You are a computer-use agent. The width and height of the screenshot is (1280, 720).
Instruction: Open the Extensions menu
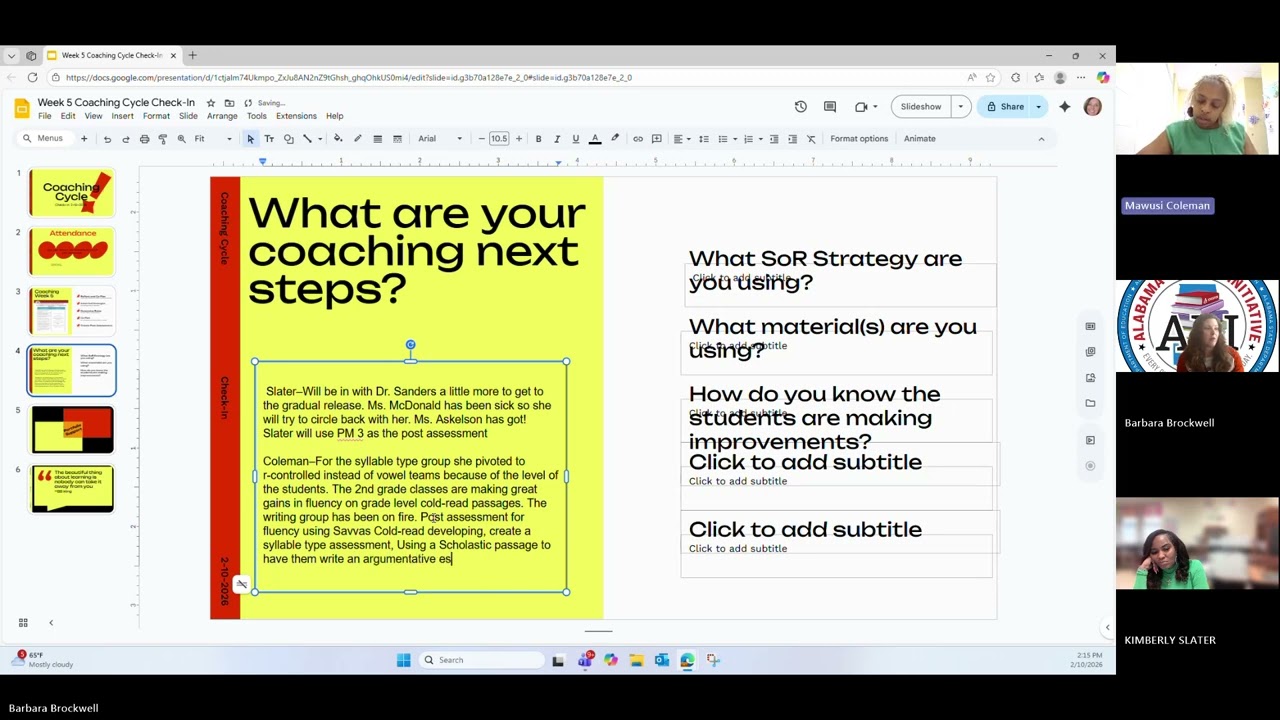point(296,116)
